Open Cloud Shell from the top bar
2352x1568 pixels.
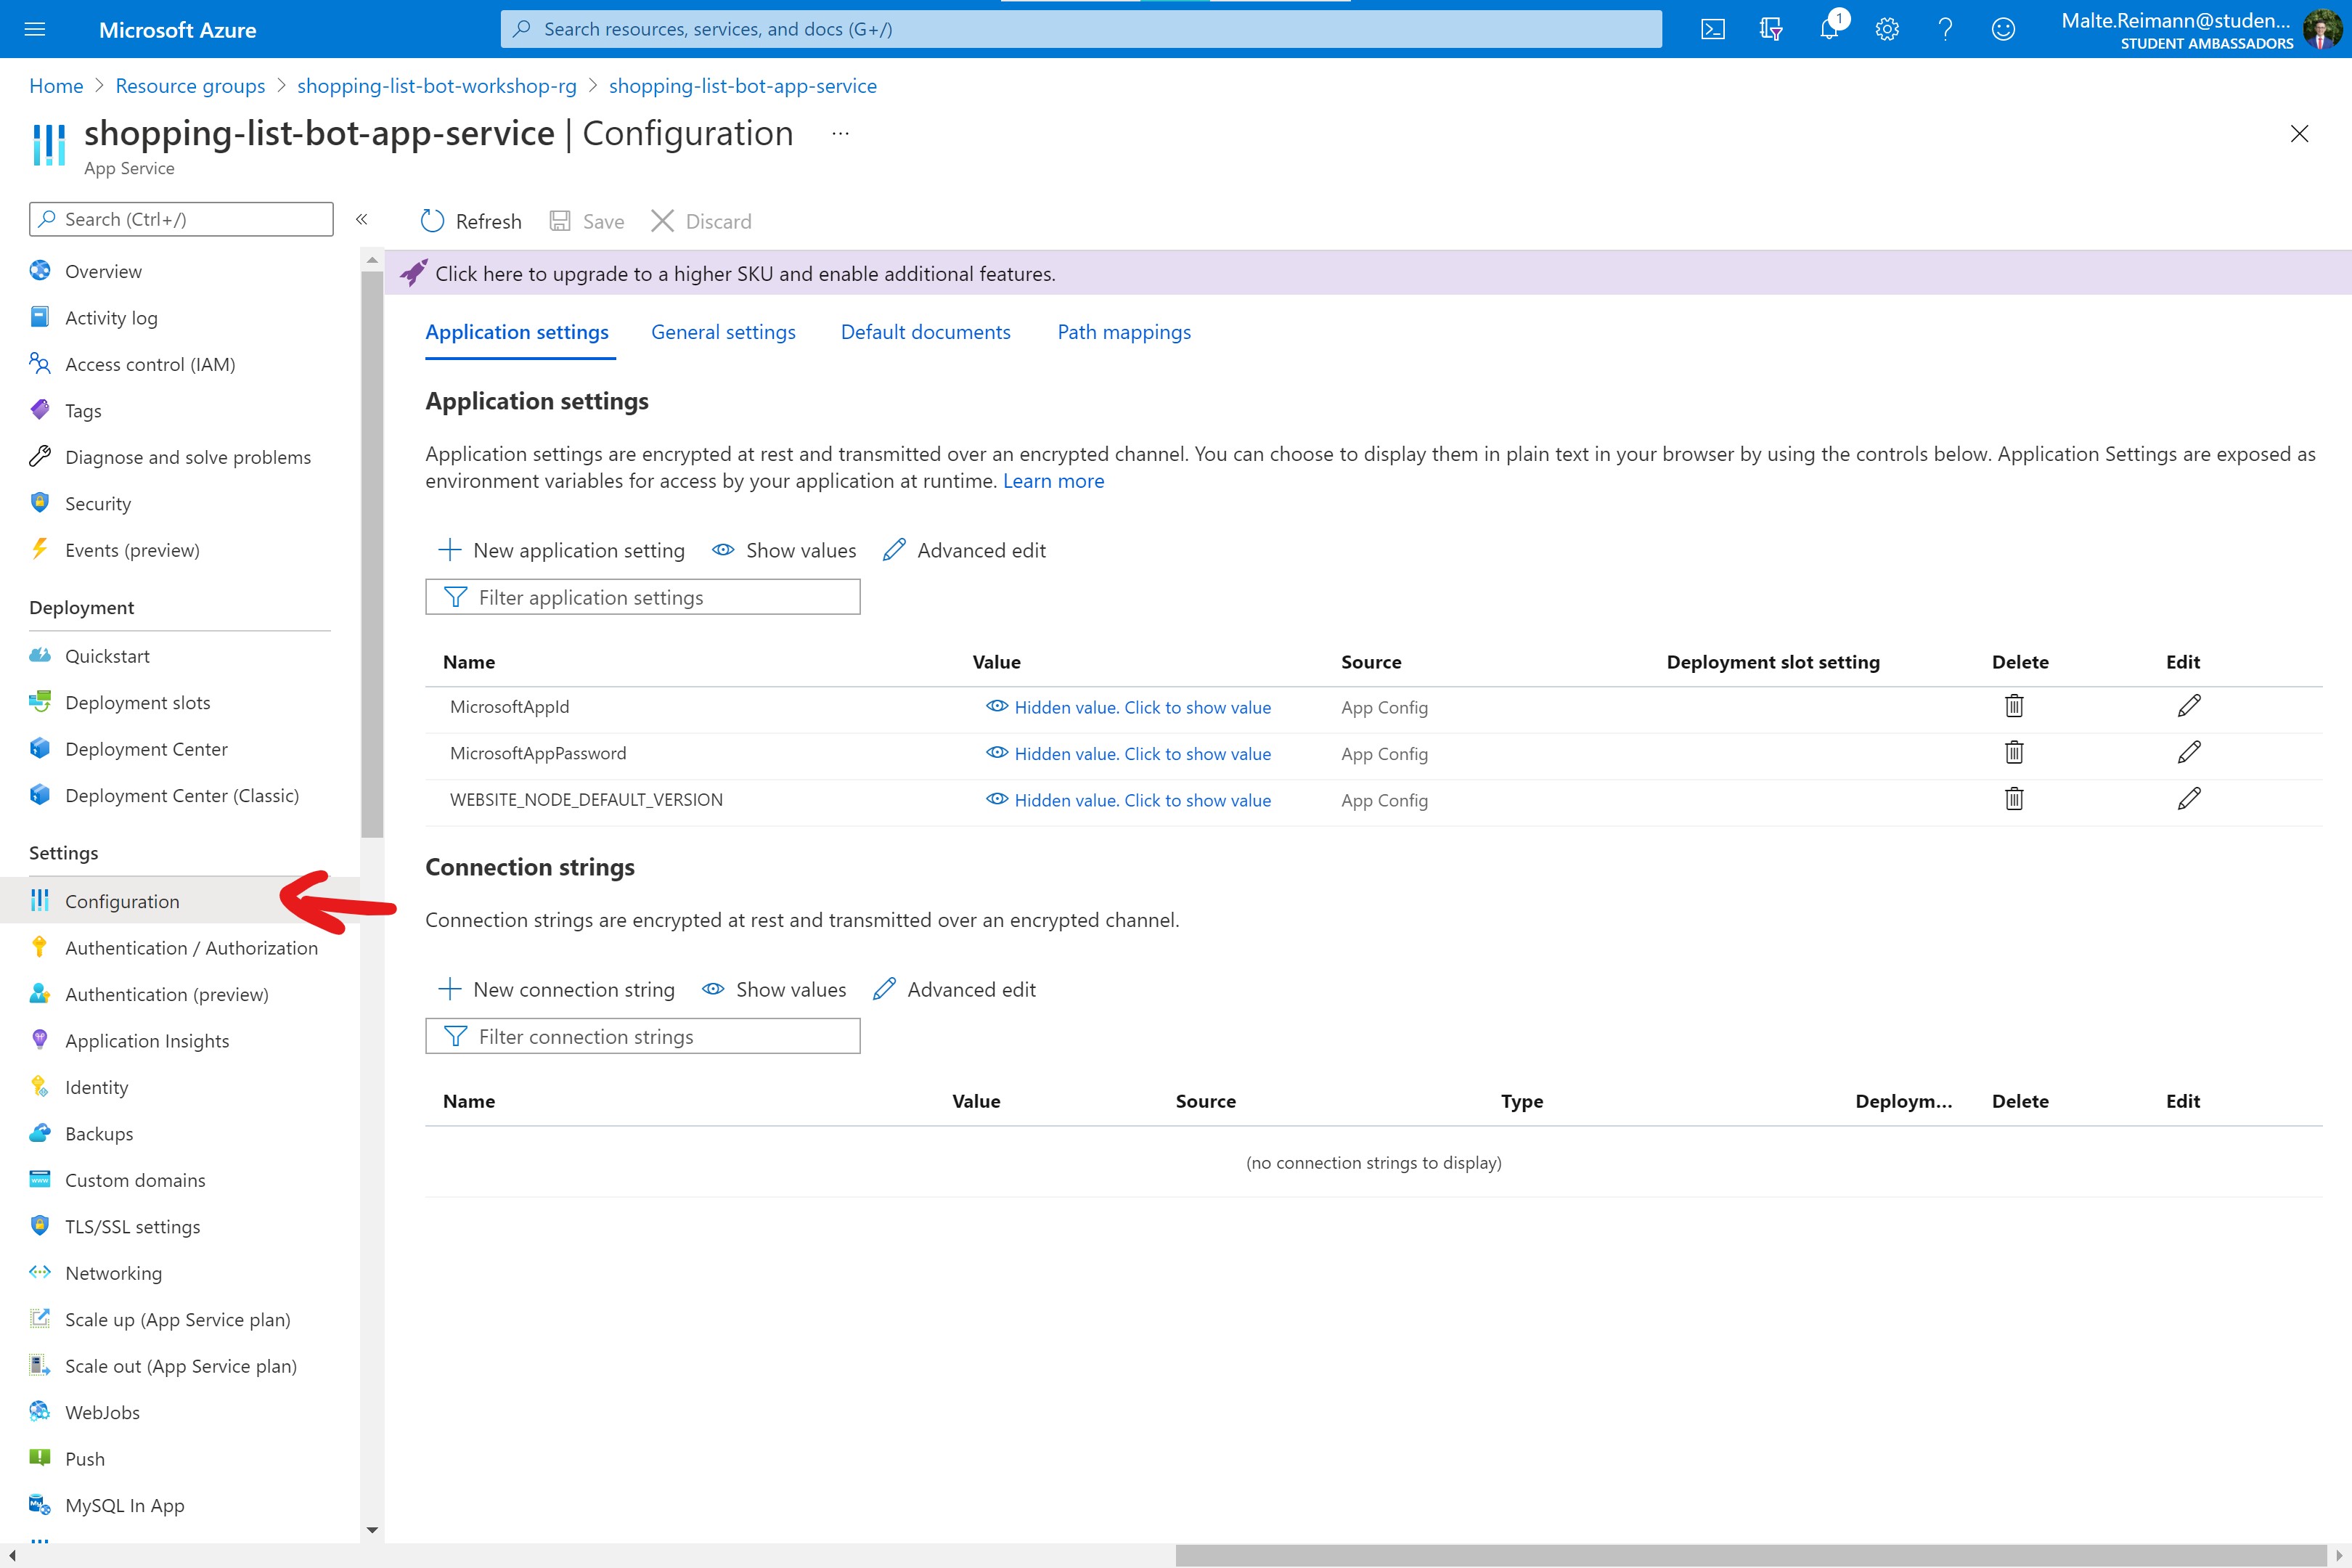(1712, 29)
